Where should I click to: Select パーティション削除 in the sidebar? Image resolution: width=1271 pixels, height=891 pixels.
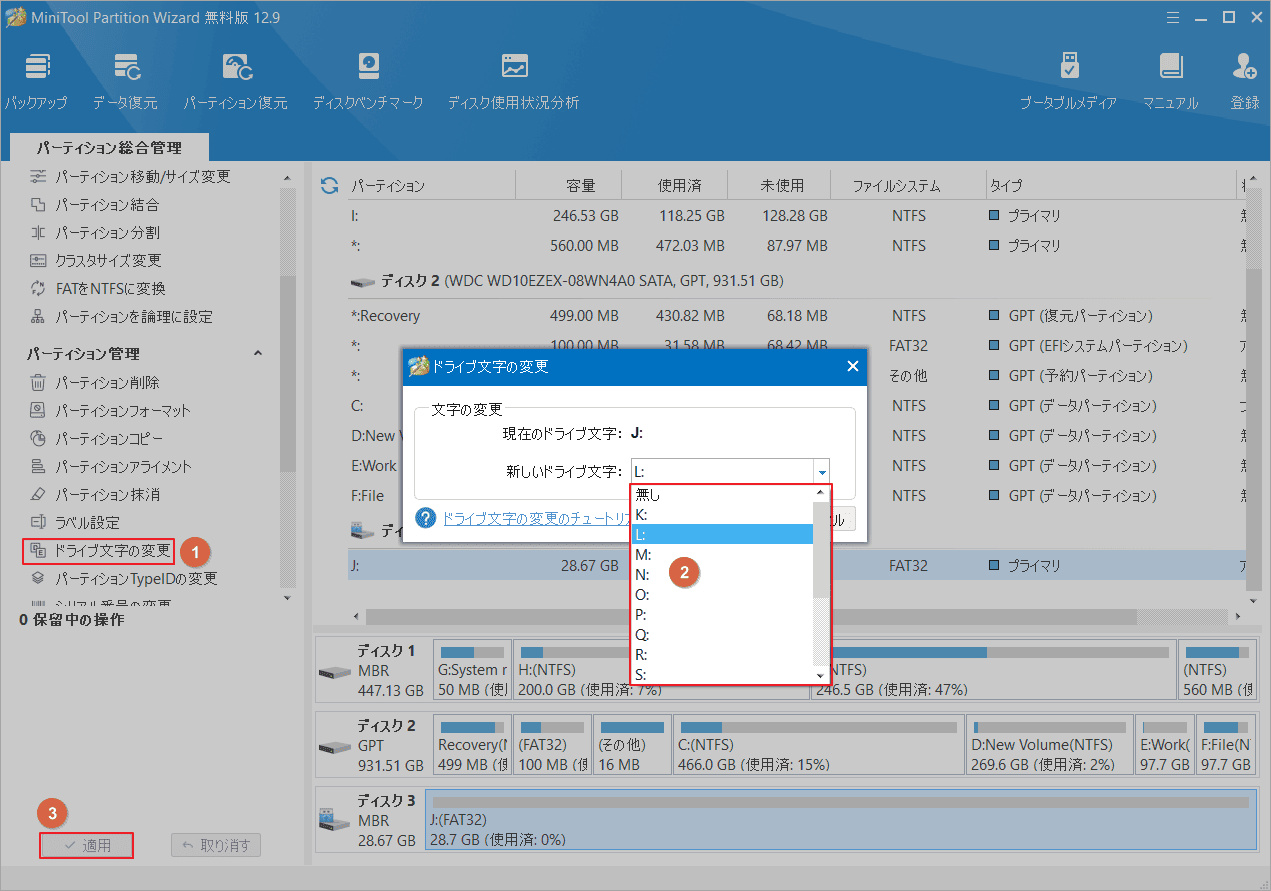click(94, 383)
